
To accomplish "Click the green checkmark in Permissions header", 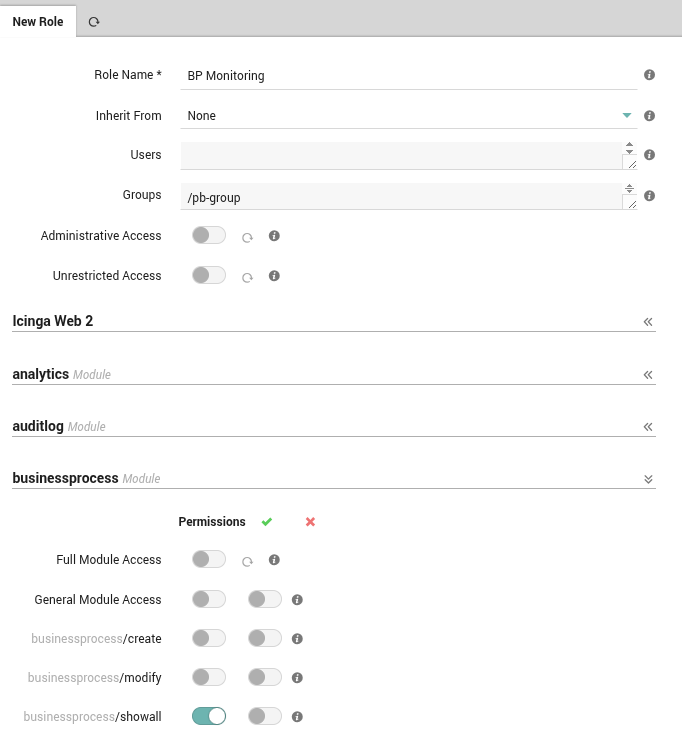I will pyautogui.click(x=267, y=522).
